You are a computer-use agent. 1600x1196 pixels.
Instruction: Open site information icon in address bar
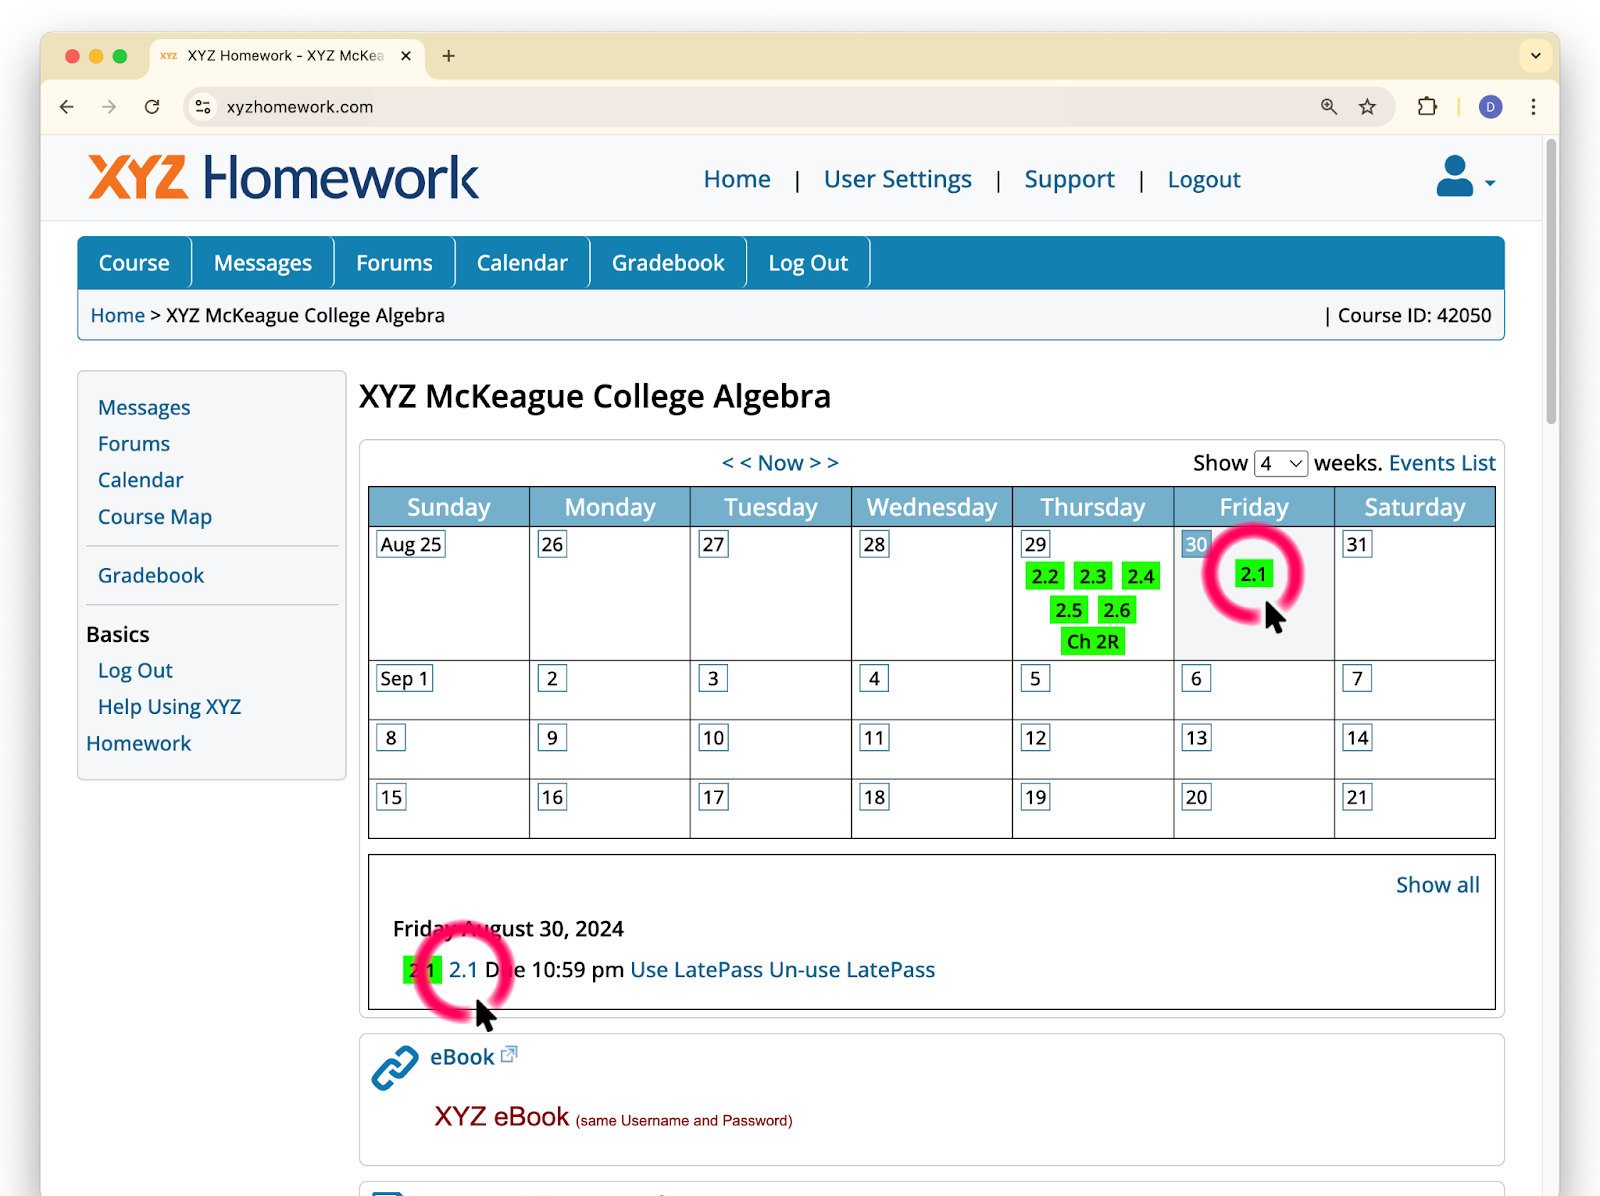click(x=203, y=107)
